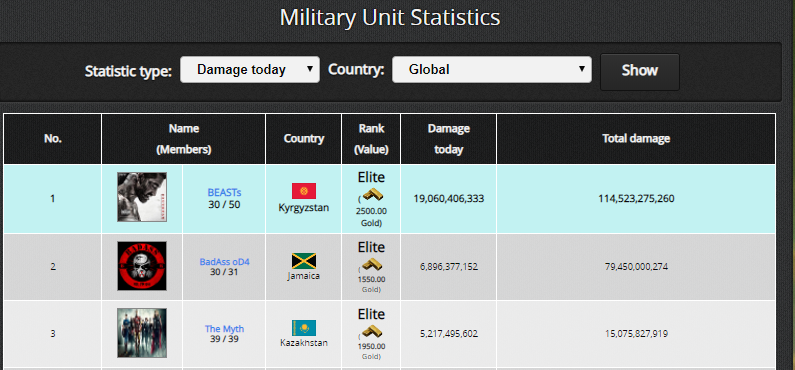Screen dimensions: 795x370
Task: Open The Myth unit avatar image
Action: pos(142,333)
